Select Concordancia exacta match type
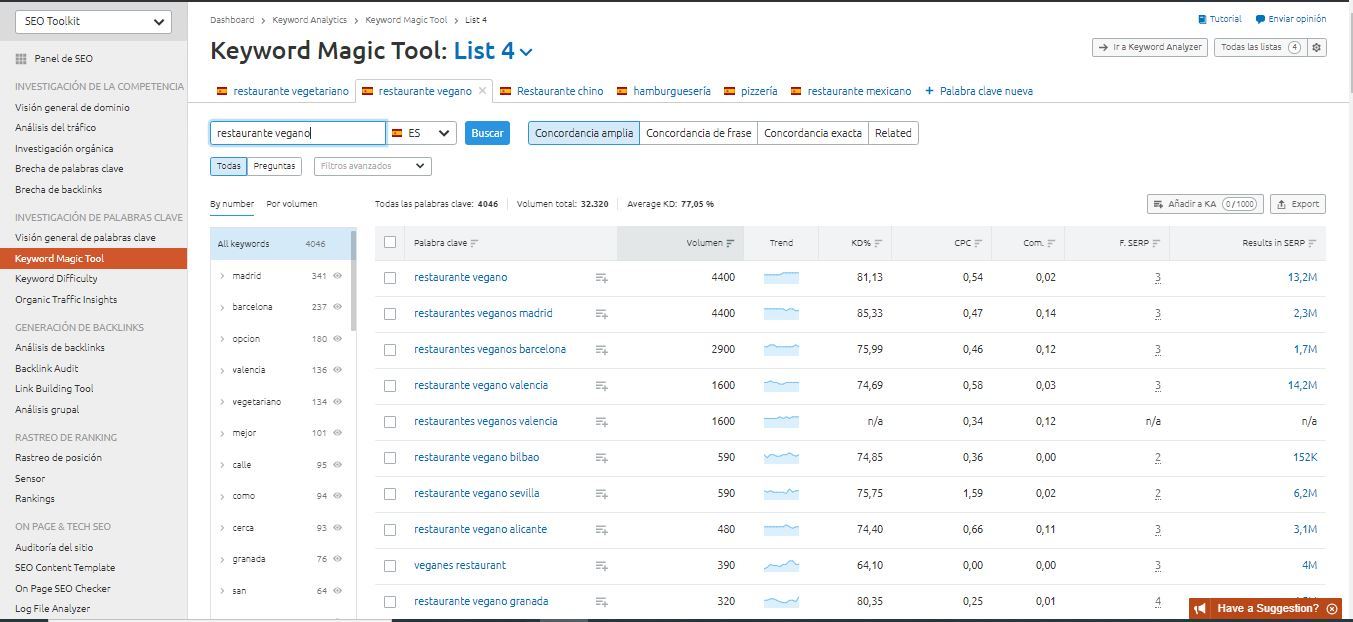The height and width of the screenshot is (622, 1353). coord(812,133)
